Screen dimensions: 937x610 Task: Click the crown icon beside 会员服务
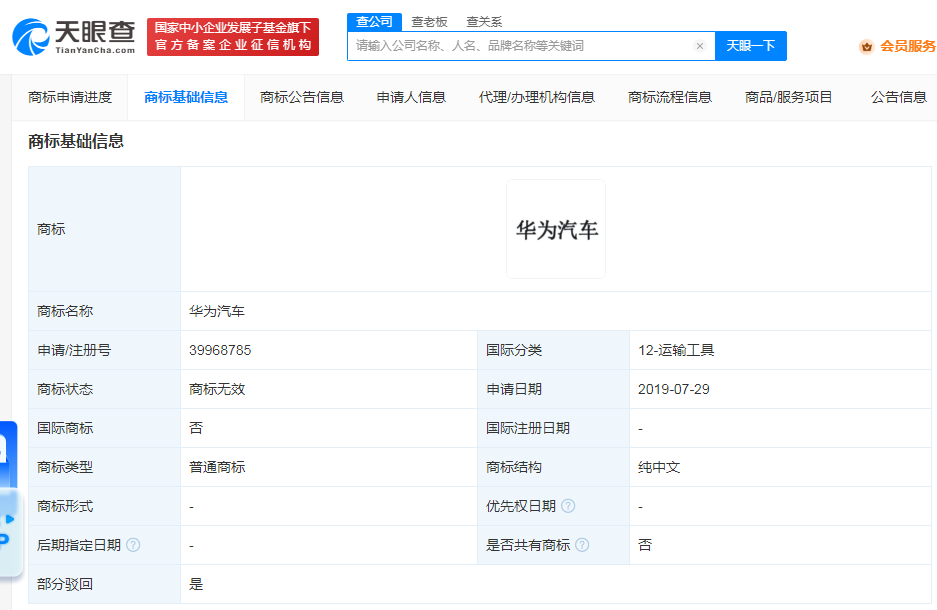pos(866,47)
